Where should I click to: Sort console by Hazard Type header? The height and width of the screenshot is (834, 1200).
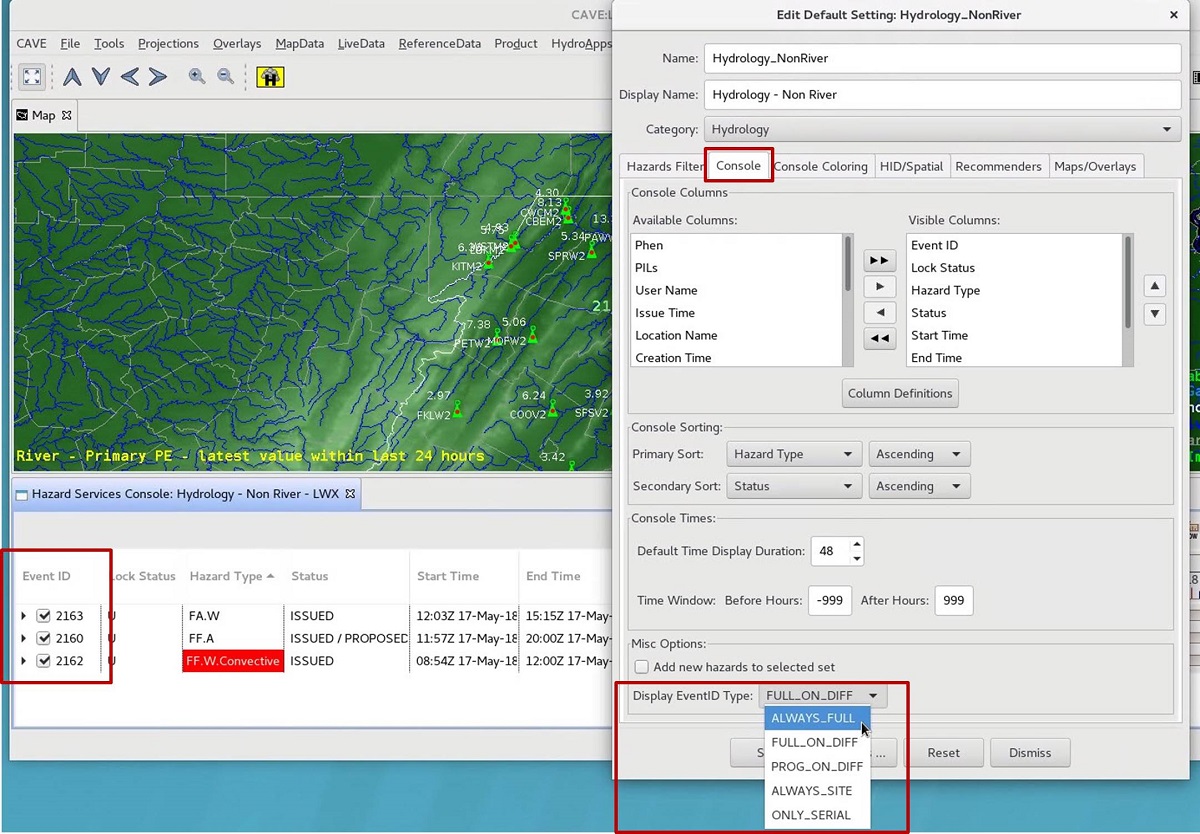click(232, 576)
